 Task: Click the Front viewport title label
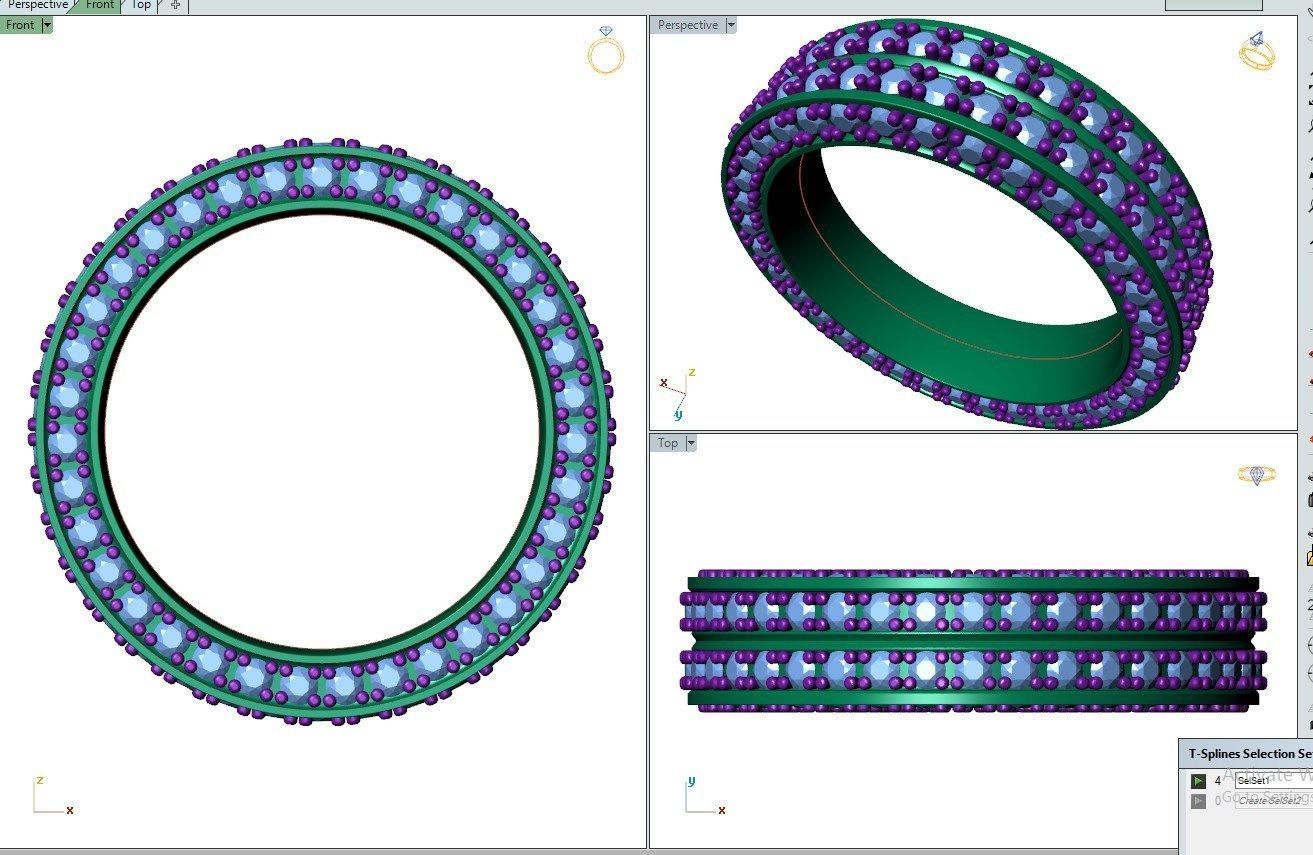(18, 24)
